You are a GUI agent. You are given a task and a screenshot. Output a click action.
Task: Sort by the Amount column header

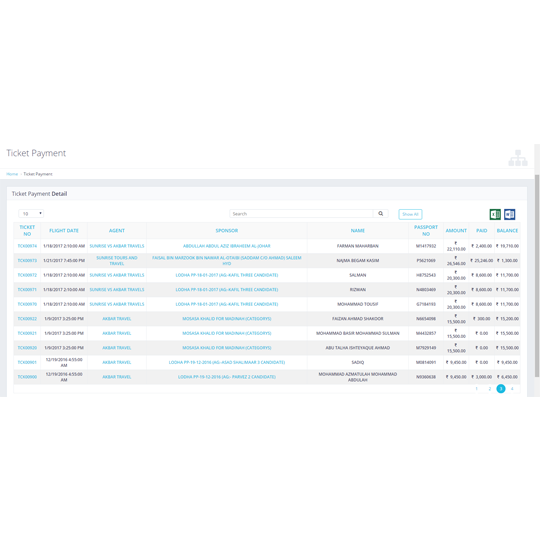[x=456, y=230]
